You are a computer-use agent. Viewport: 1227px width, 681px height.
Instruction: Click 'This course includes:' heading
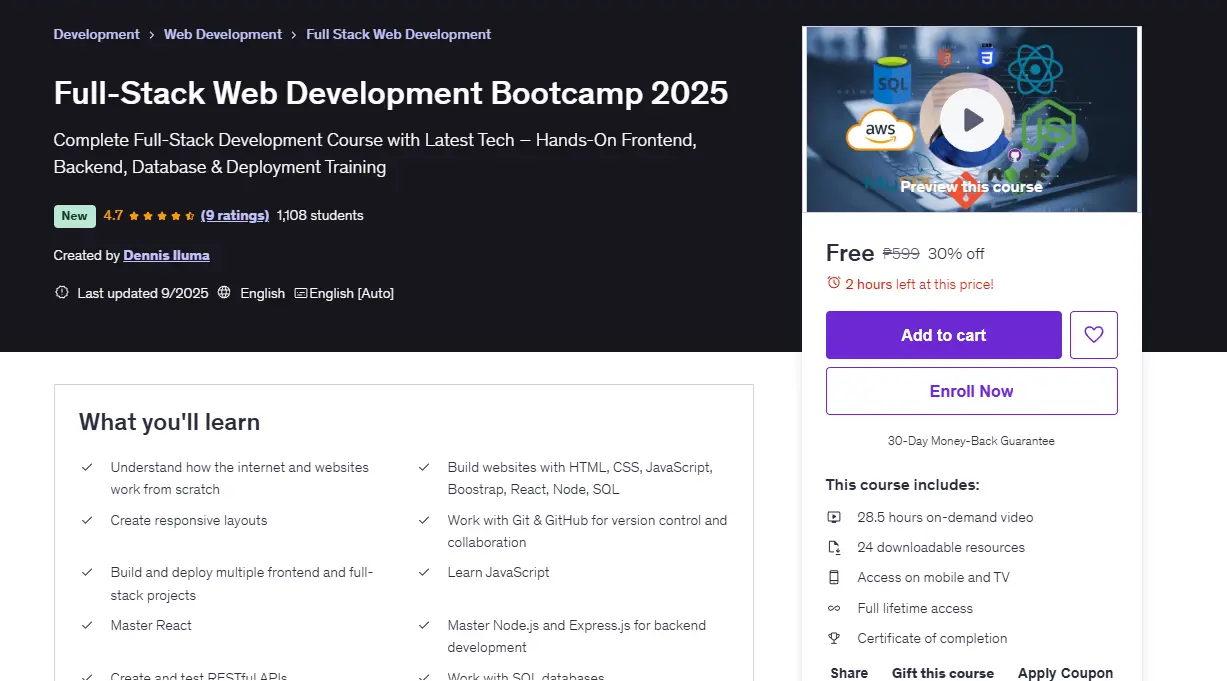(902, 485)
